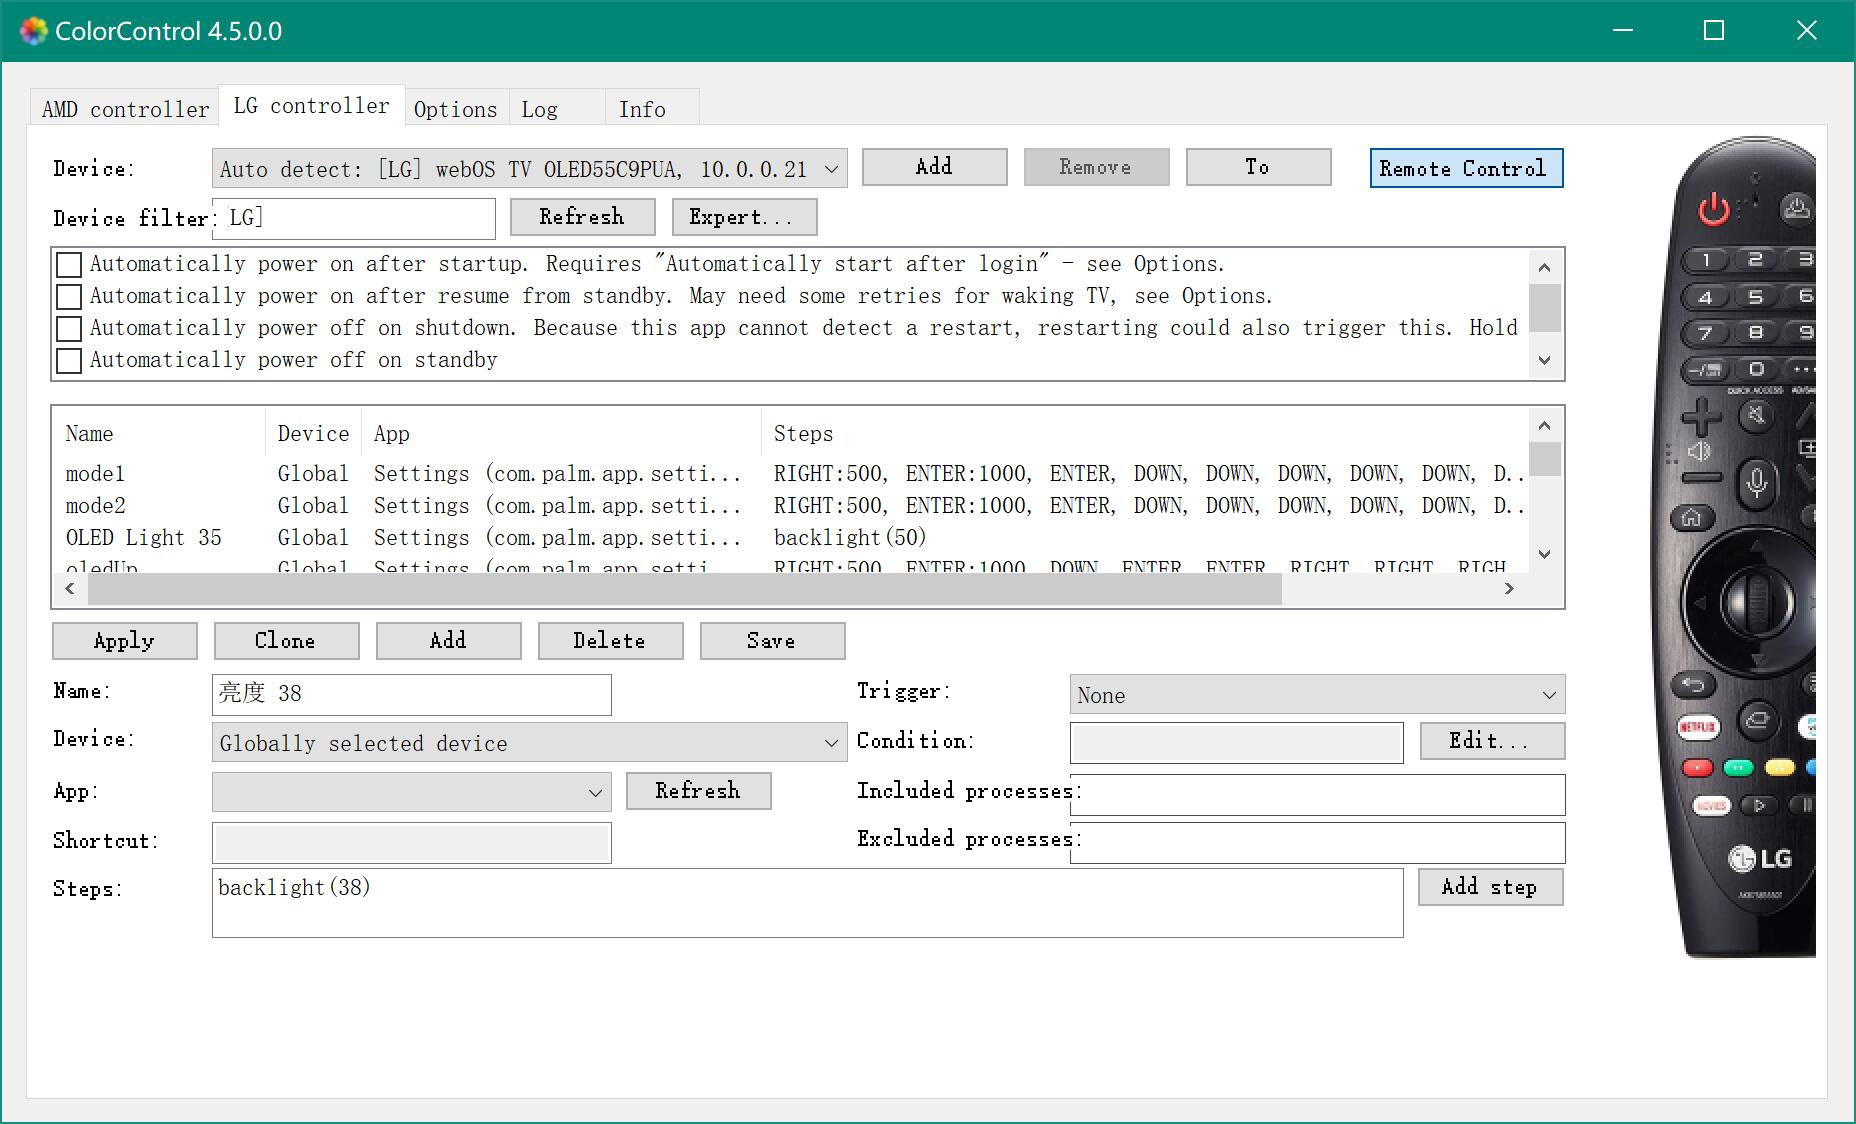Click the Refresh button beside Device filter

[x=582, y=217]
